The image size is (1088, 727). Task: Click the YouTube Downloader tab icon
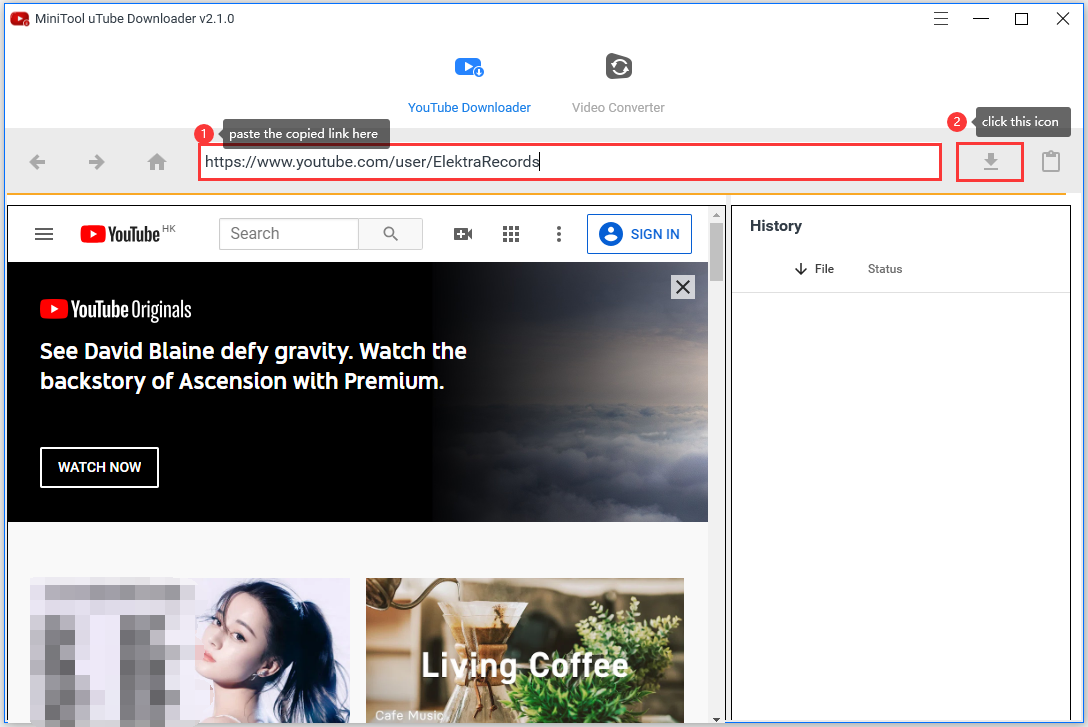coord(469,67)
